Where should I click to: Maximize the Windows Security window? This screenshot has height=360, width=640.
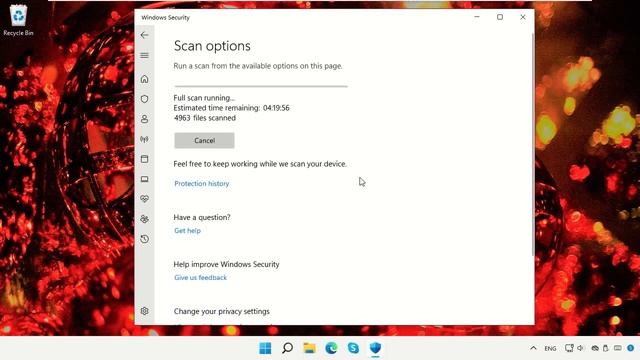[500, 17]
